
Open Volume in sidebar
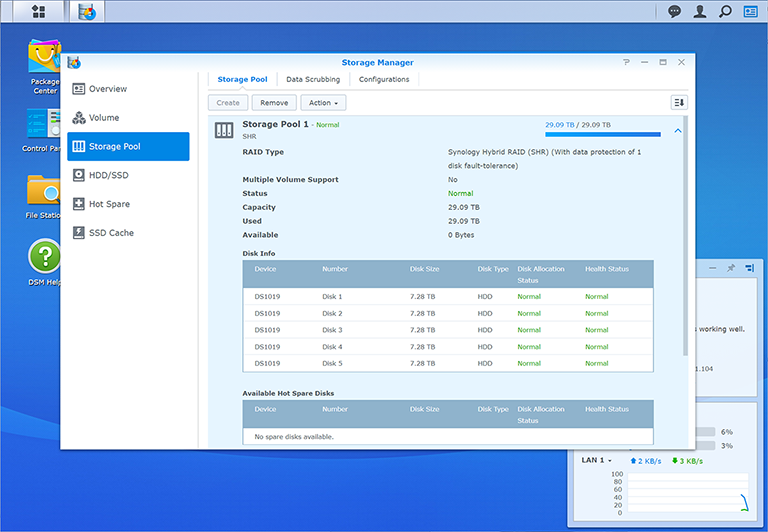click(x=128, y=118)
